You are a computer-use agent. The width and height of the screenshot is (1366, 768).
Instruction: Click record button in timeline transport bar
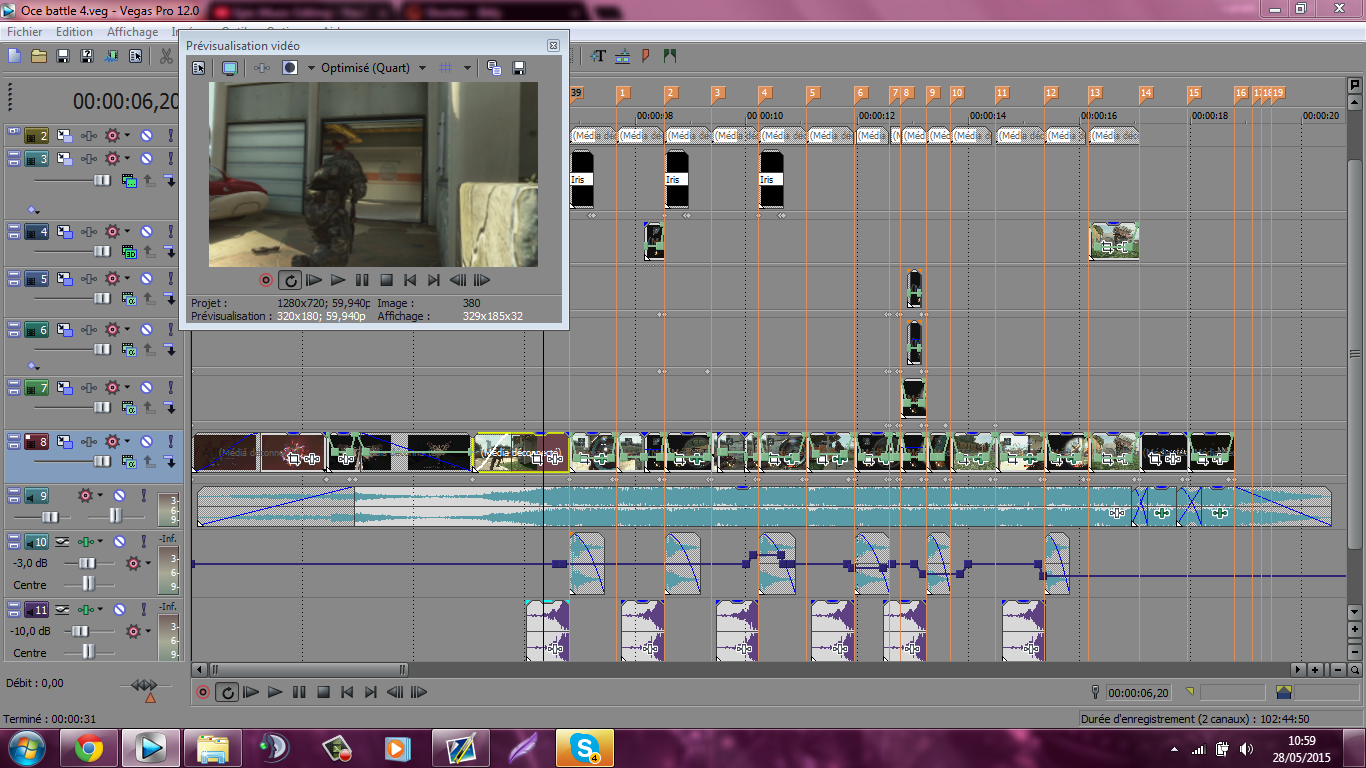203,692
